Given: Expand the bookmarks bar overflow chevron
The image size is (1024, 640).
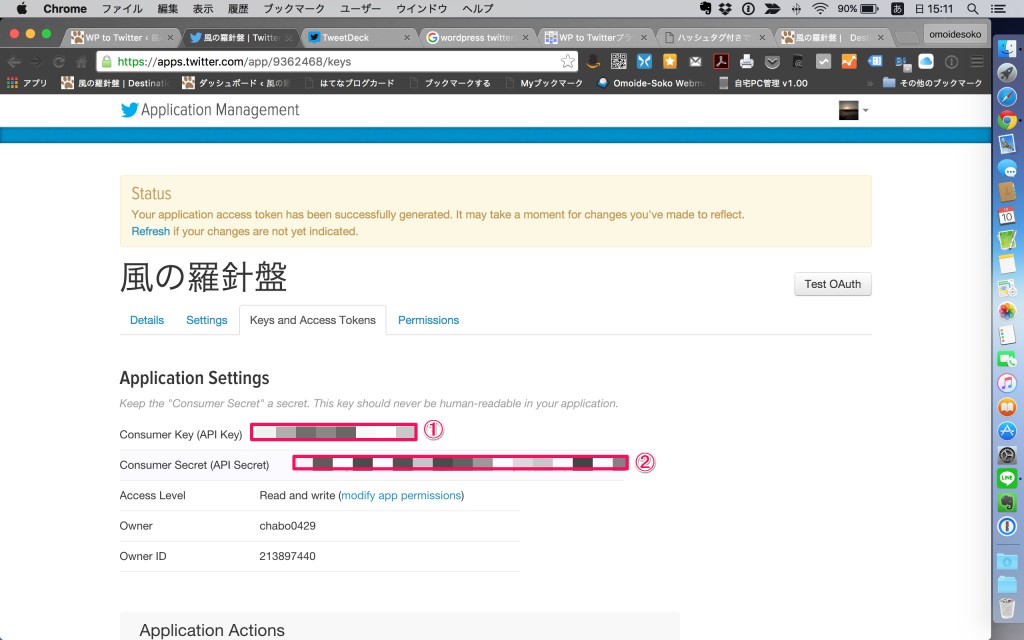Looking at the screenshot, I should [x=869, y=83].
